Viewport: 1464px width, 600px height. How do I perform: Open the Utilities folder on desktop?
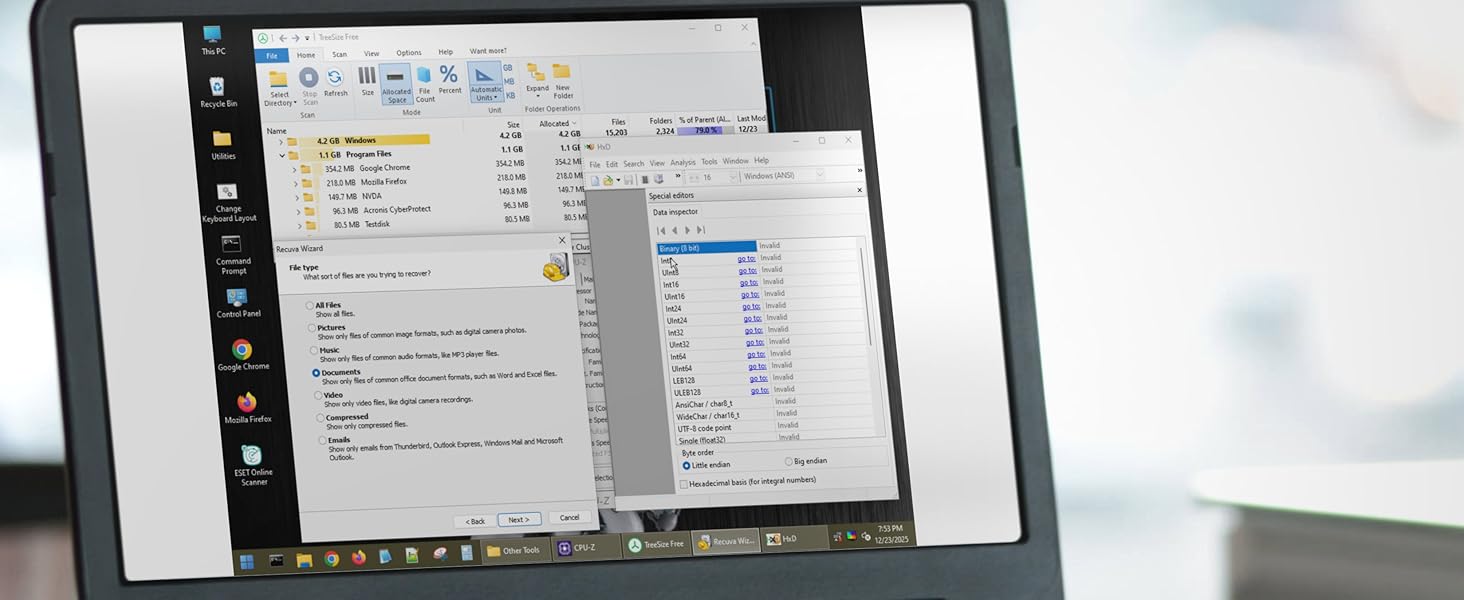223,145
